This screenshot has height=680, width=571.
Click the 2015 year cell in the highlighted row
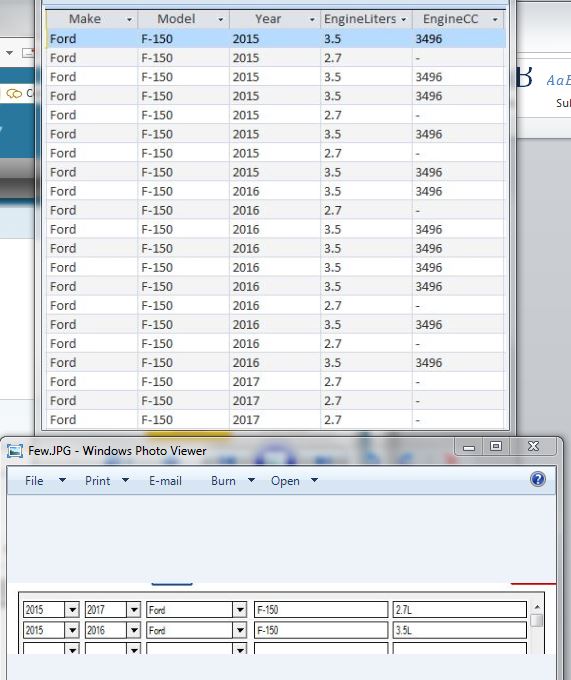tap(275, 39)
